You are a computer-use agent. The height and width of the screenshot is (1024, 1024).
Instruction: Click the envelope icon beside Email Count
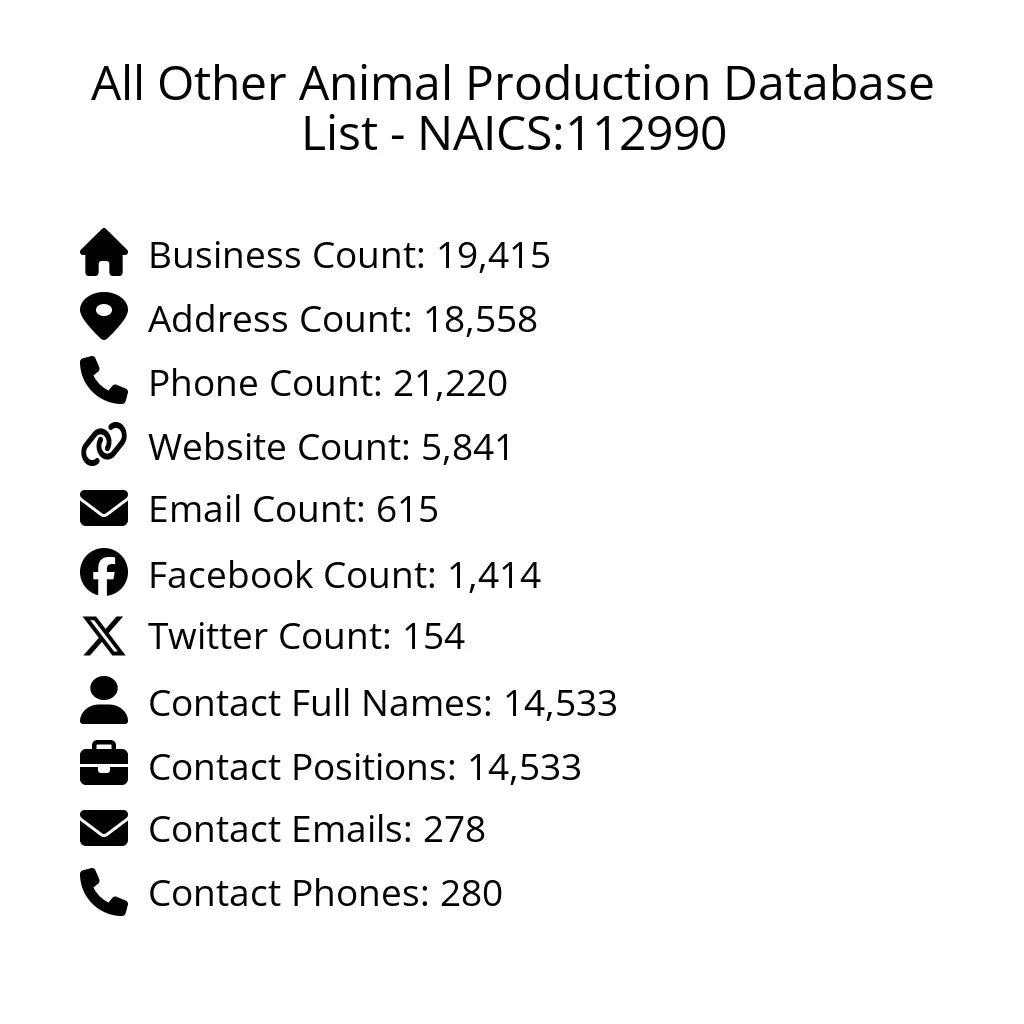(104, 509)
